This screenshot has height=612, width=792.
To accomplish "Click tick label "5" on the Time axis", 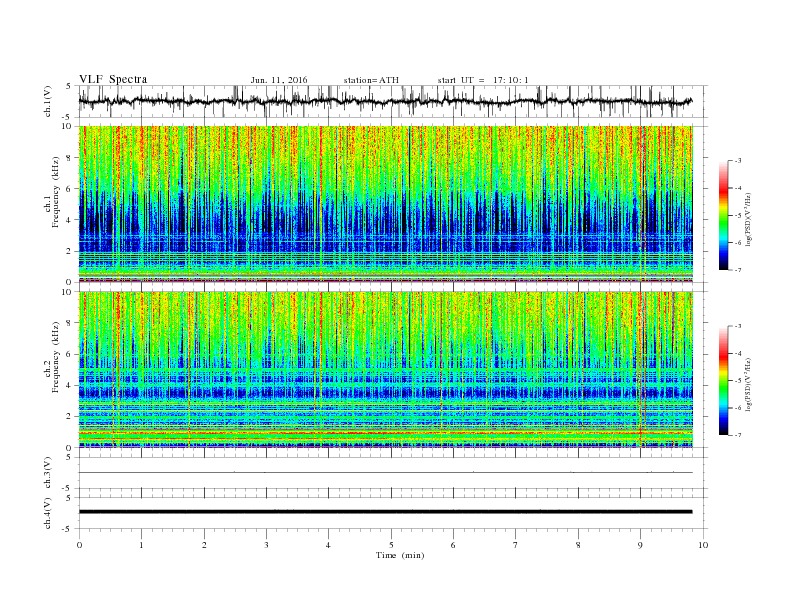I will click(391, 545).
